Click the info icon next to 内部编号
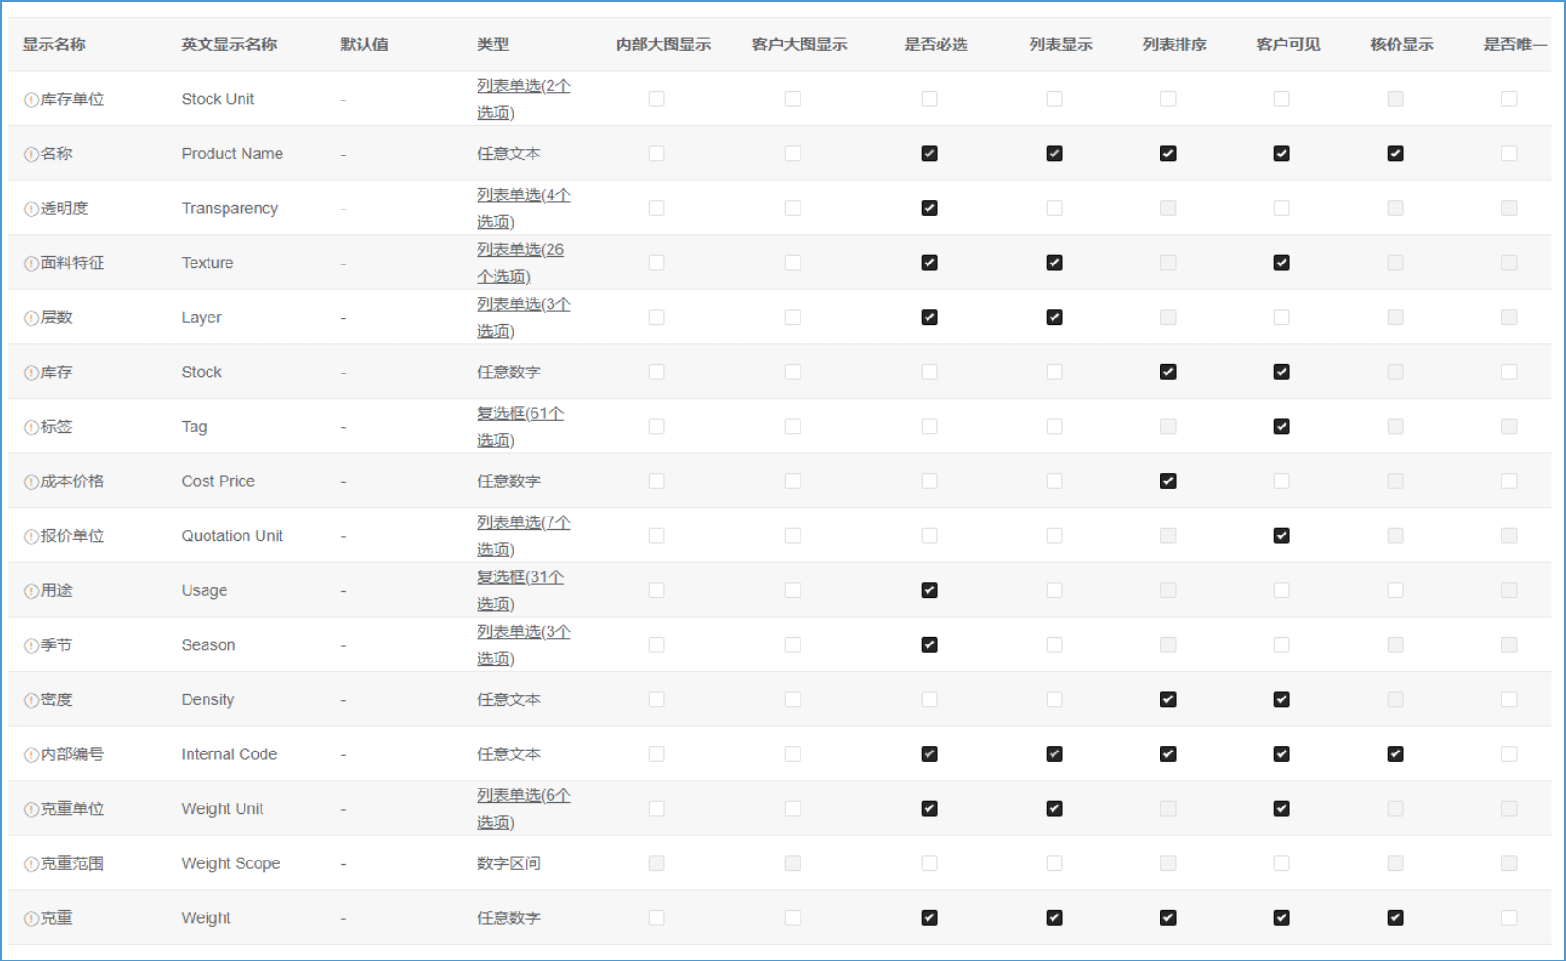Viewport: 1566px width, 961px height. pyautogui.click(x=31, y=755)
